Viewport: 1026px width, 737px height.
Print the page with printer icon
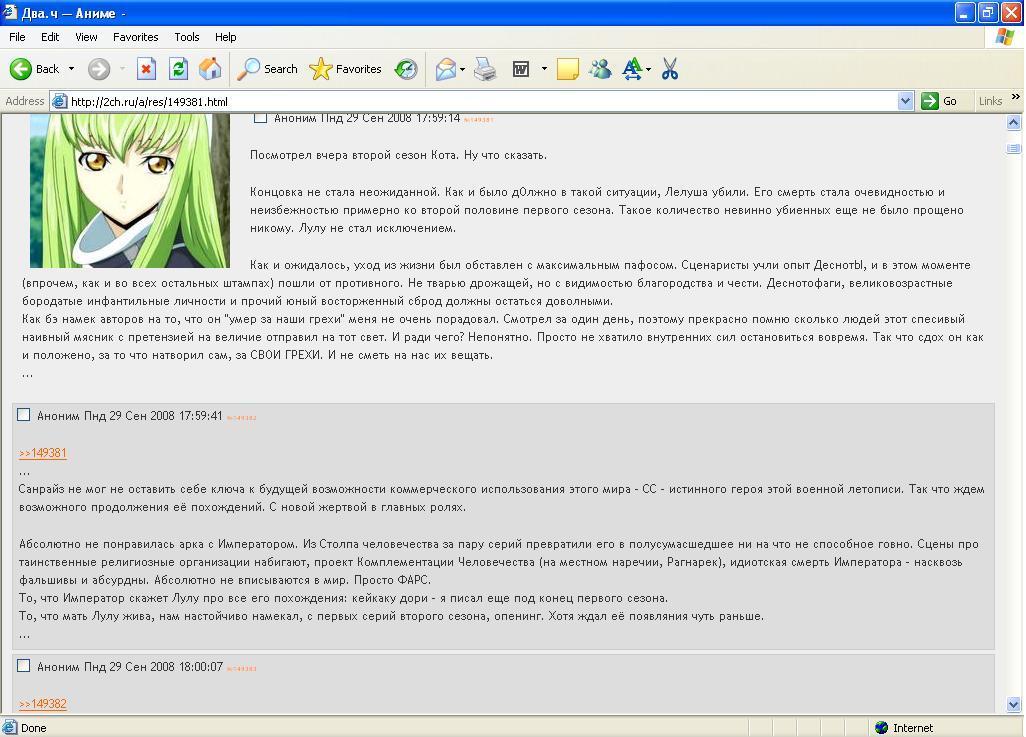coord(485,69)
